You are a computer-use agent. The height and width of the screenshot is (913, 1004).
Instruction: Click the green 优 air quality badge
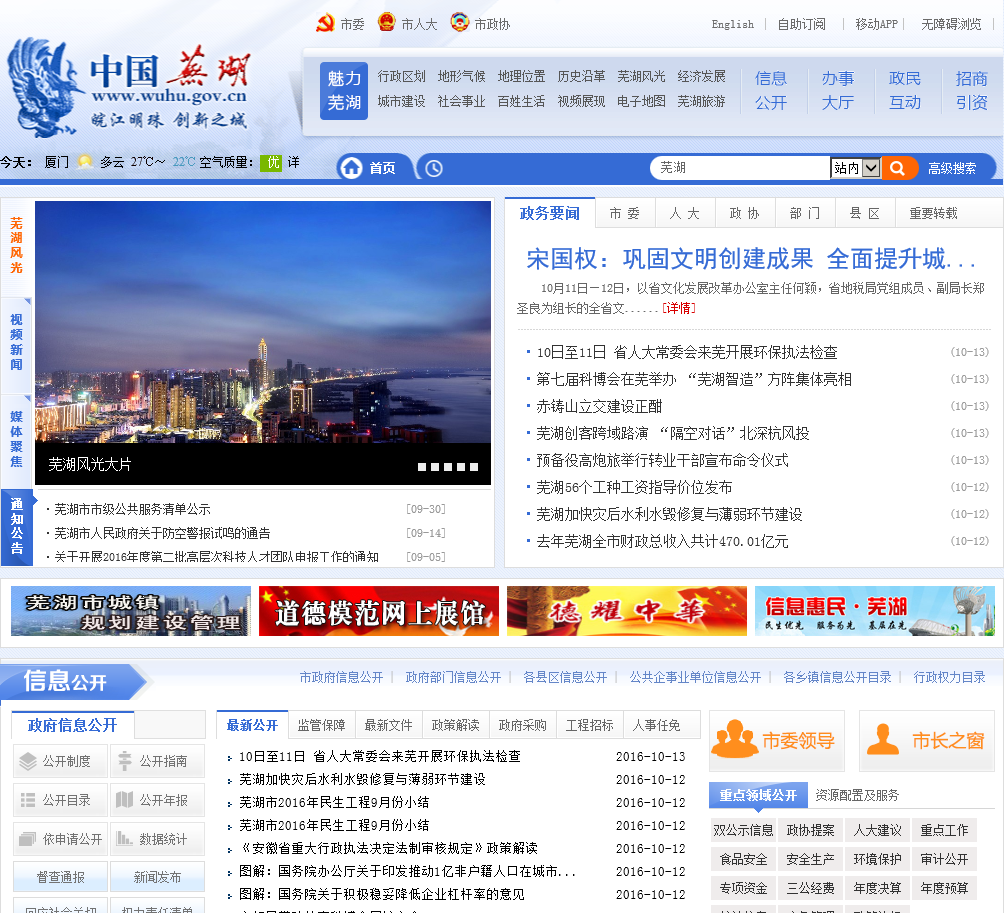click(271, 163)
